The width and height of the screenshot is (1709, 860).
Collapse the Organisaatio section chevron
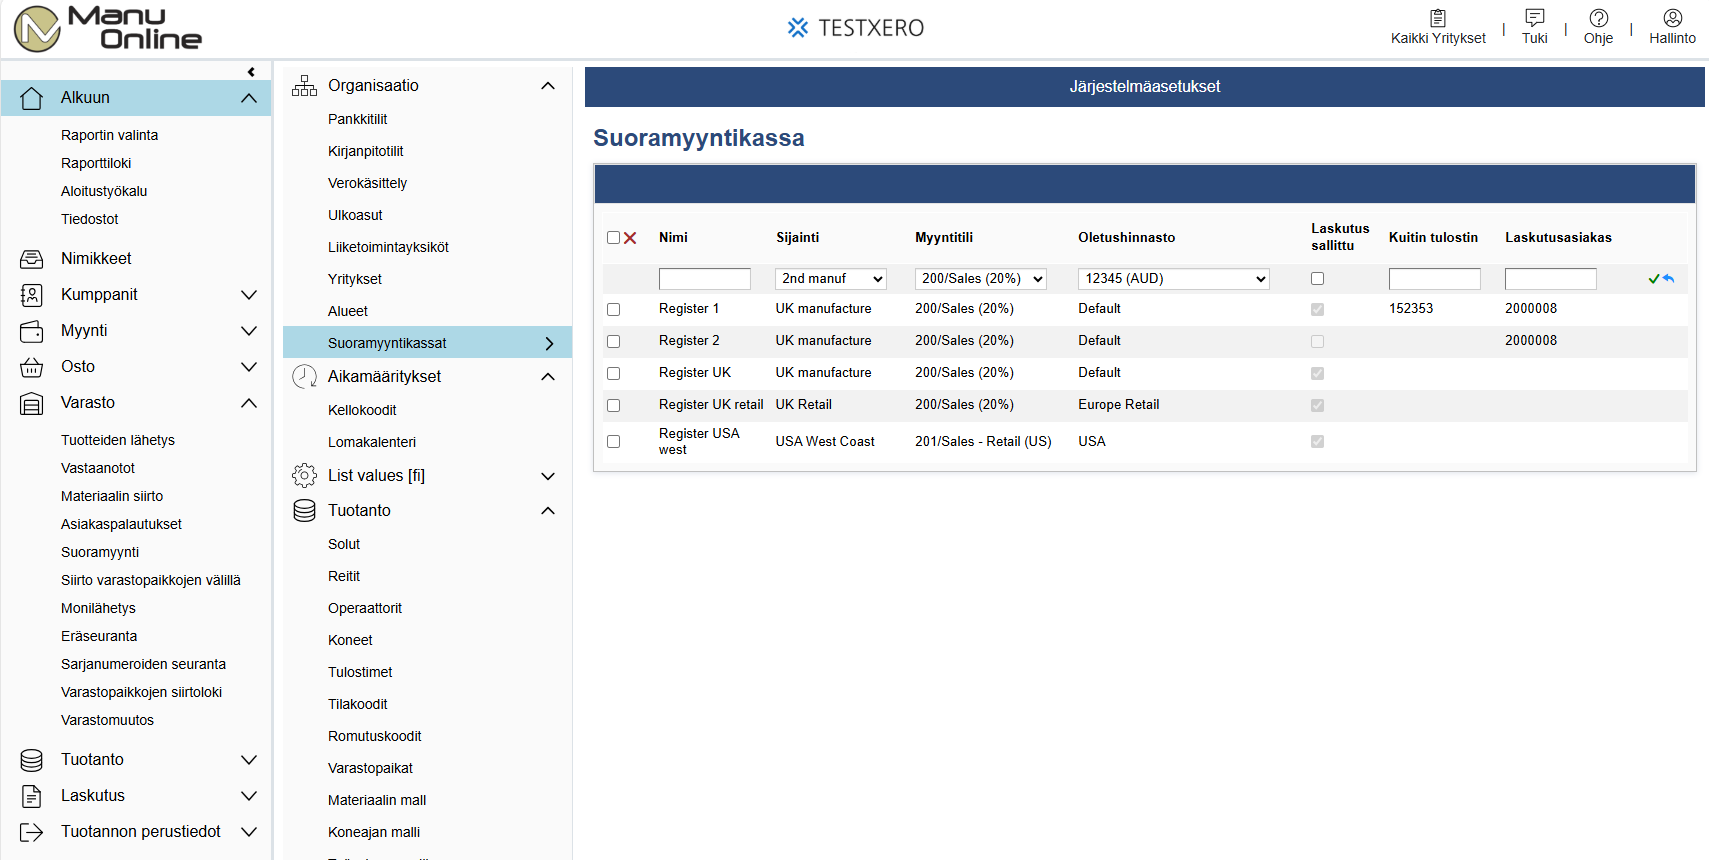pyautogui.click(x=548, y=86)
